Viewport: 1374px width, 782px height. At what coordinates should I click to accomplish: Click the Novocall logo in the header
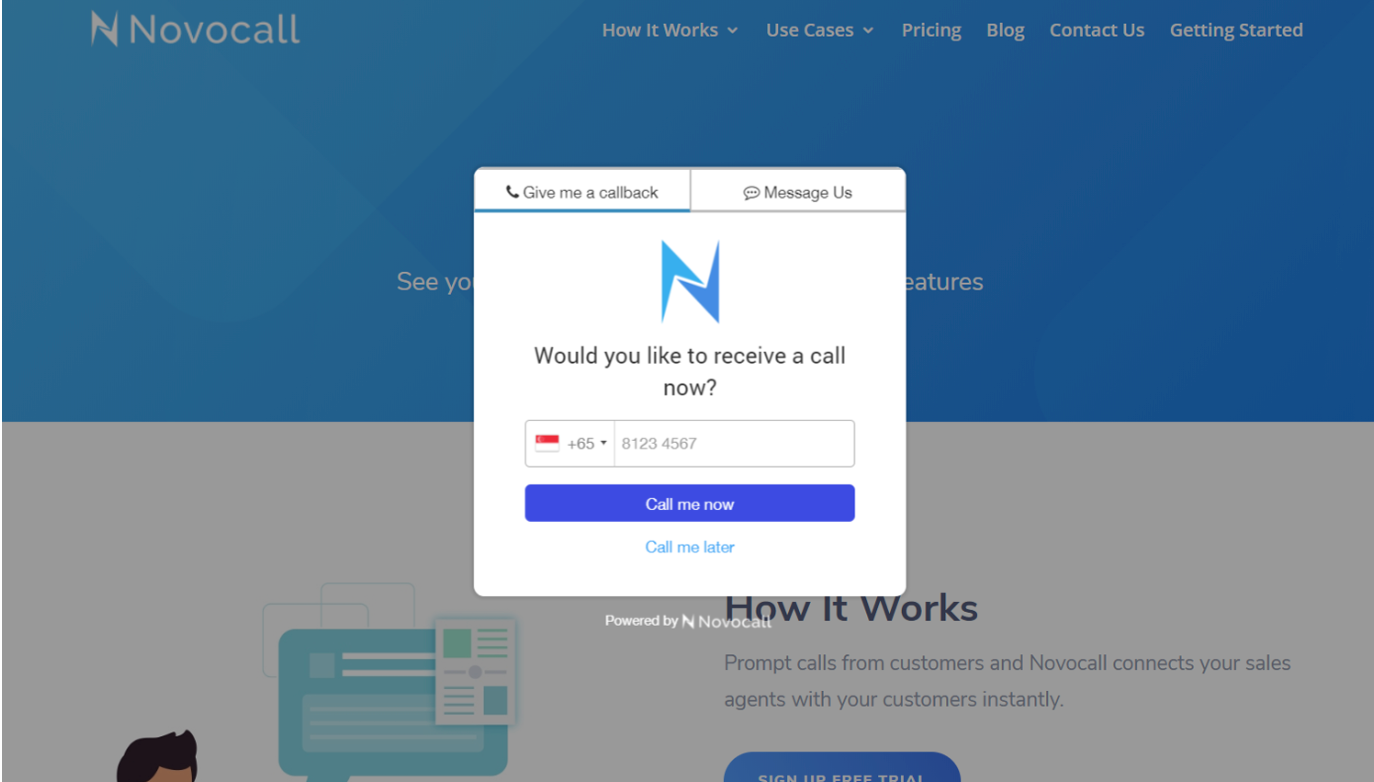(195, 29)
